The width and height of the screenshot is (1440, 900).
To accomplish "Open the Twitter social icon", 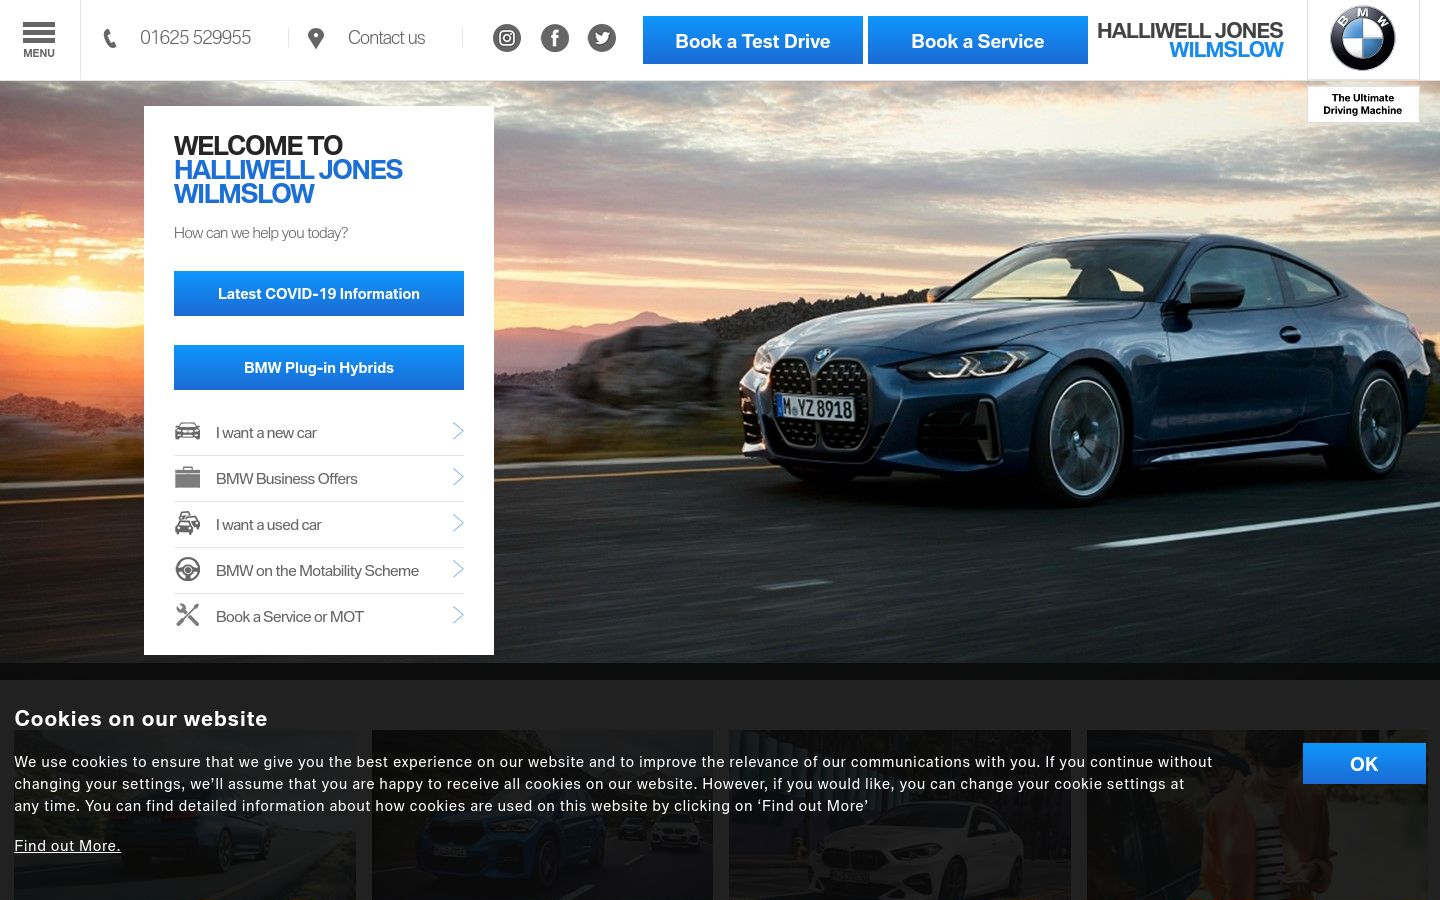I will click(602, 38).
